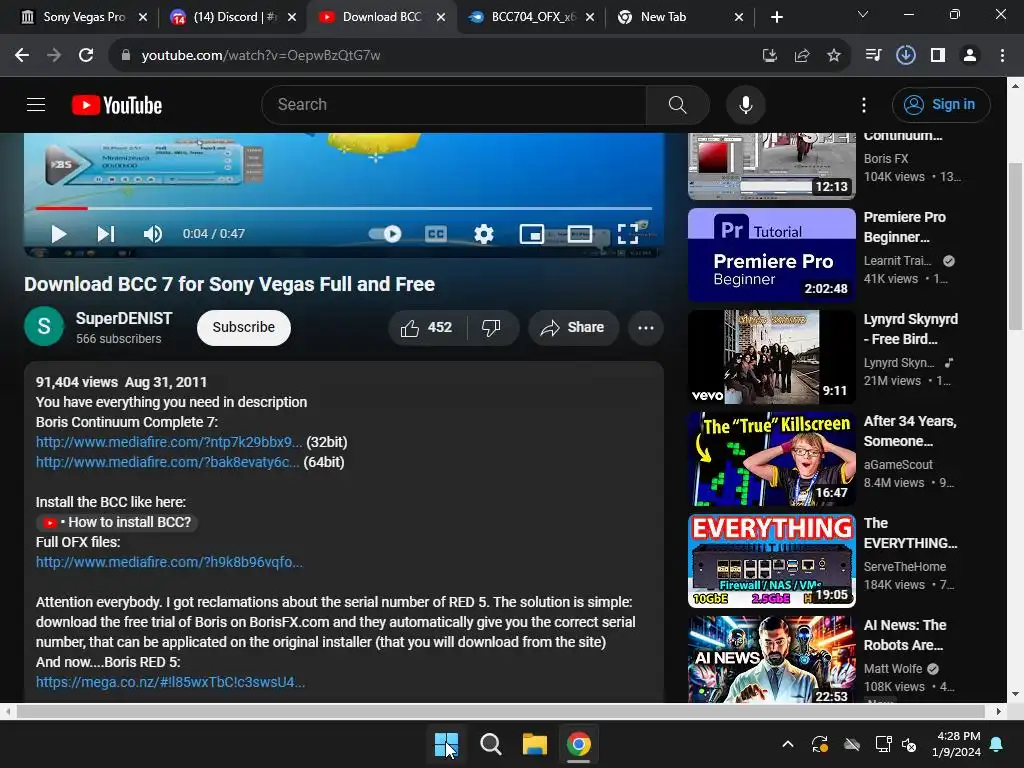This screenshot has height=768, width=1024.
Task: Expand the tab search chevron
Action: tap(863, 14)
